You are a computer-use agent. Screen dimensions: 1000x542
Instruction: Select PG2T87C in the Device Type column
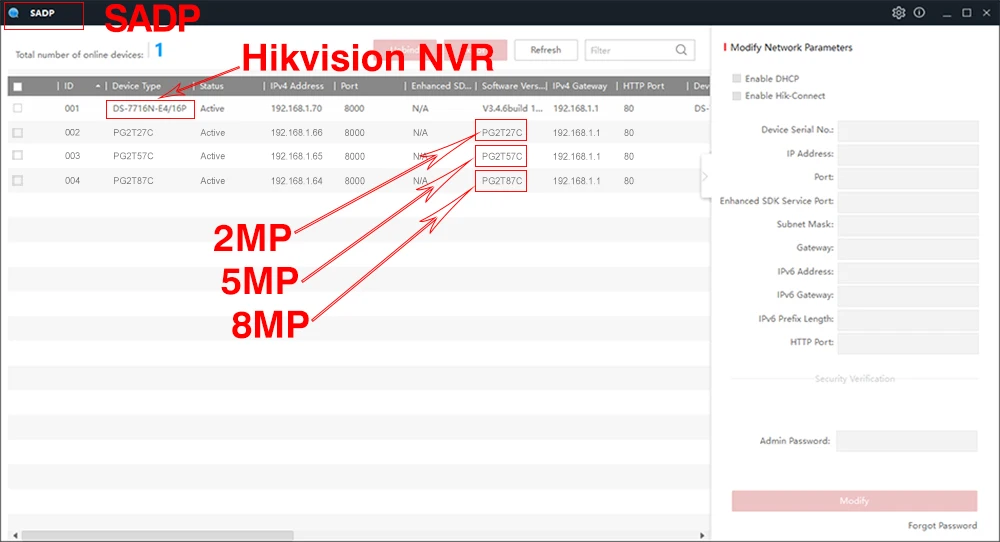point(133,180)
